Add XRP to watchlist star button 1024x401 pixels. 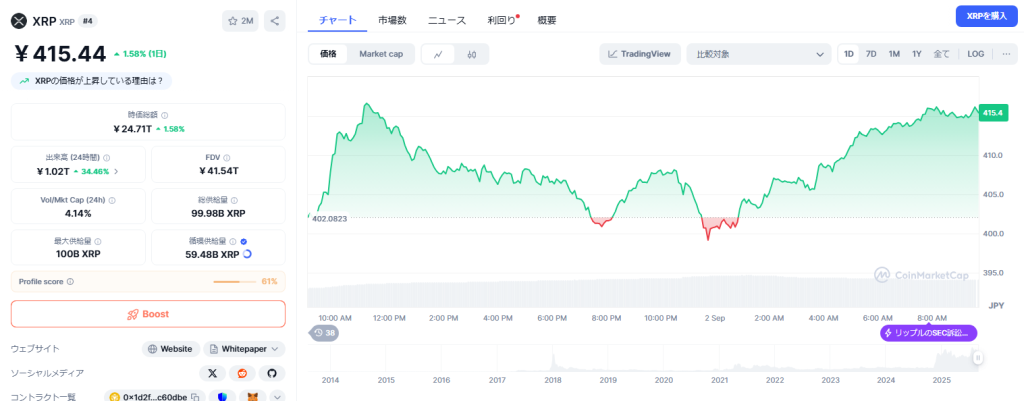click(240, 21)
